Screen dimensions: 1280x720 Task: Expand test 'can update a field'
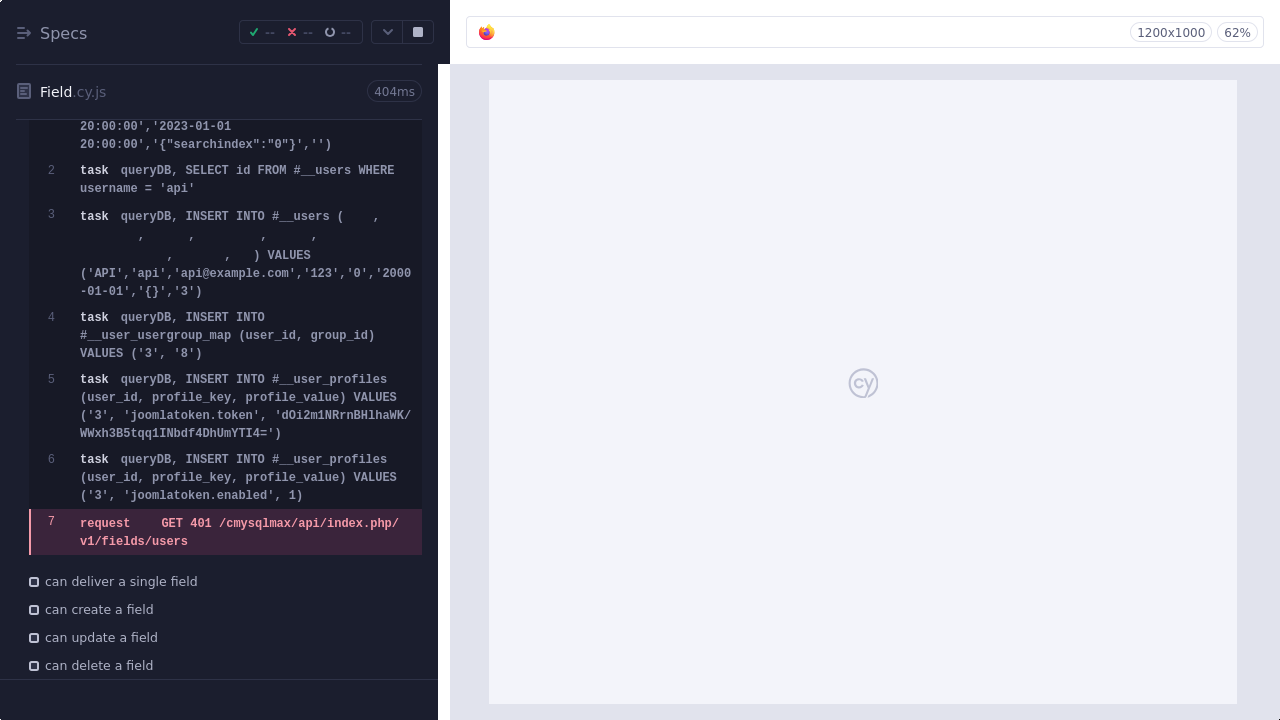pyautogui.click(x=101, y=638)
